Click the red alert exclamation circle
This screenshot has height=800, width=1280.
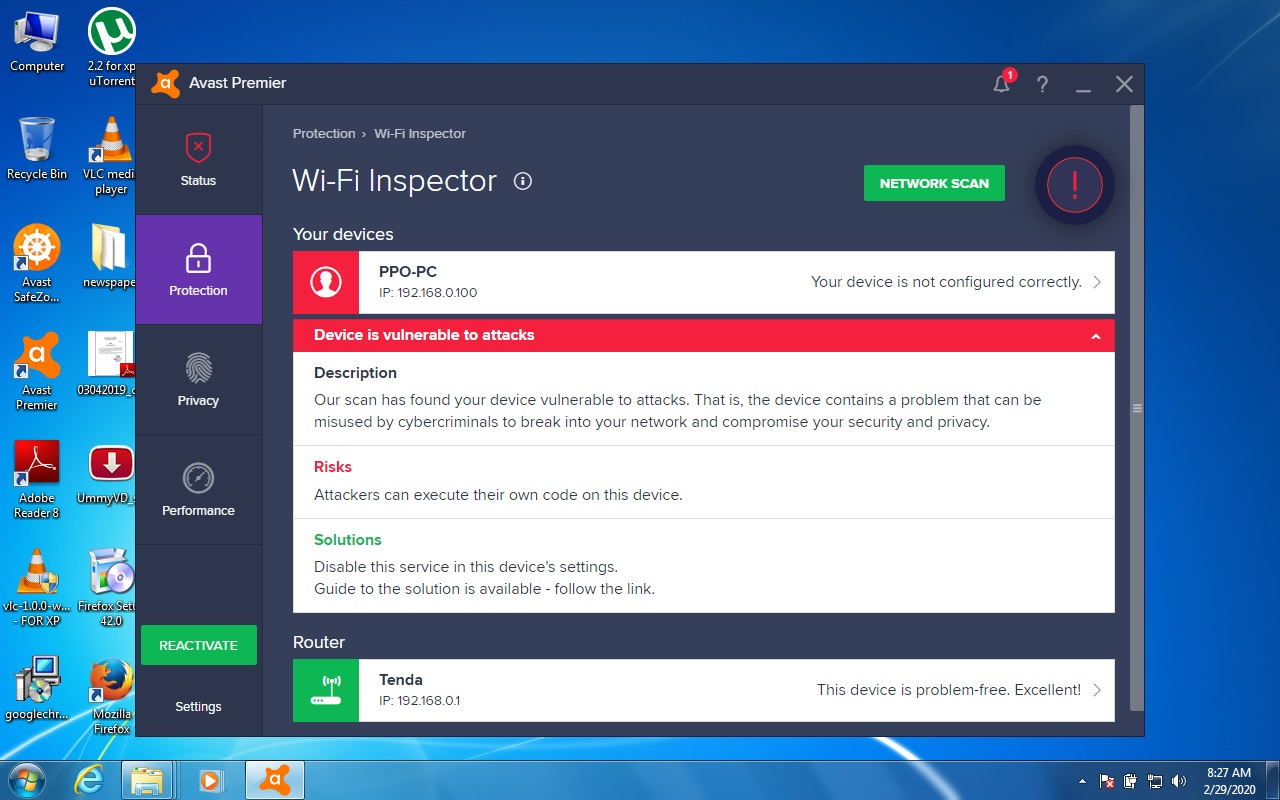(1074, 185)
